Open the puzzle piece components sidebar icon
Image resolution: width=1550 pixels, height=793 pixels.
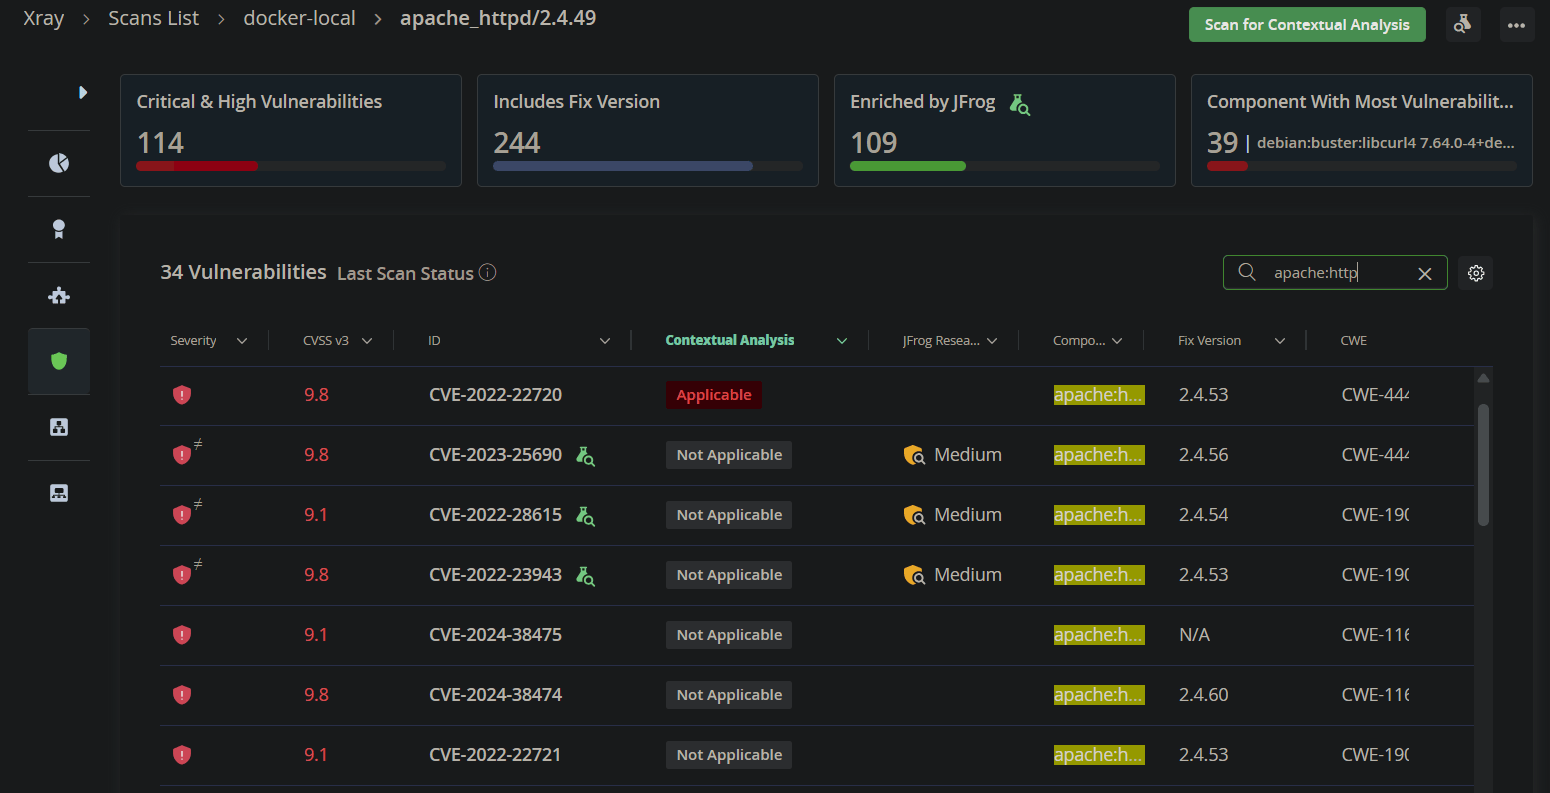(59, 295)
